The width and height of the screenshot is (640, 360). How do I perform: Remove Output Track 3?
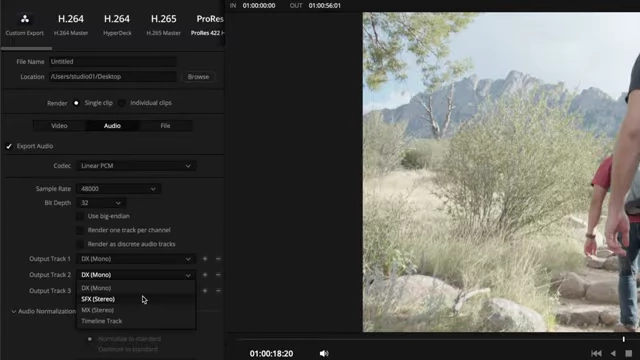coord(218,291)
